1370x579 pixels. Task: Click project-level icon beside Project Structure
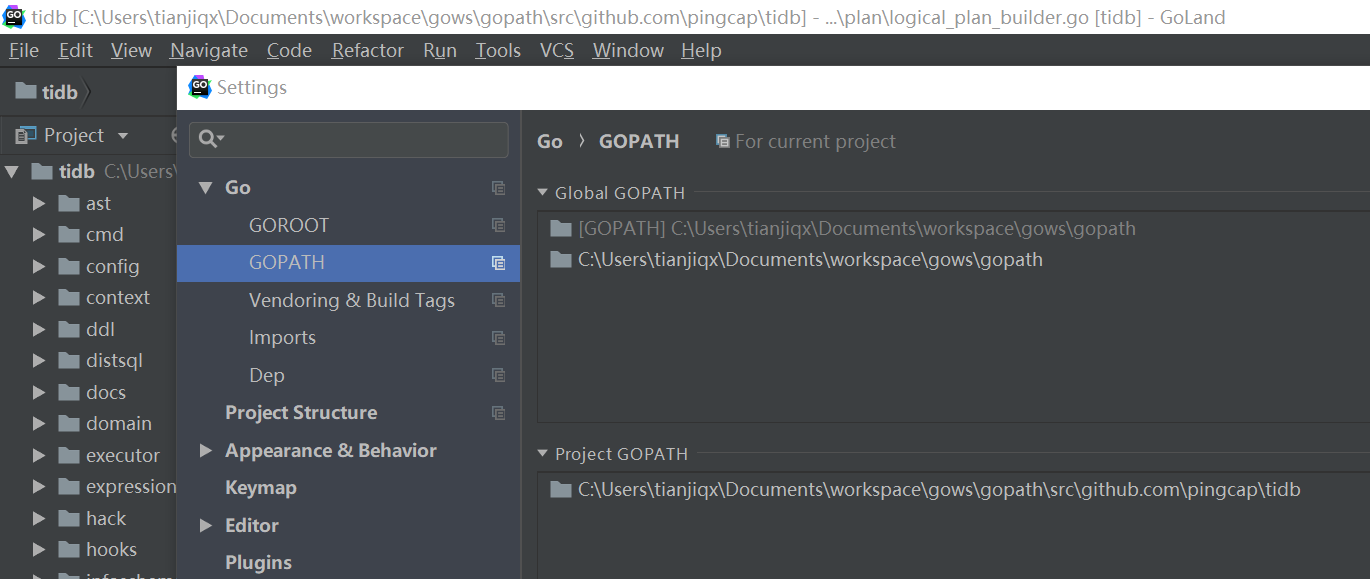498,413
